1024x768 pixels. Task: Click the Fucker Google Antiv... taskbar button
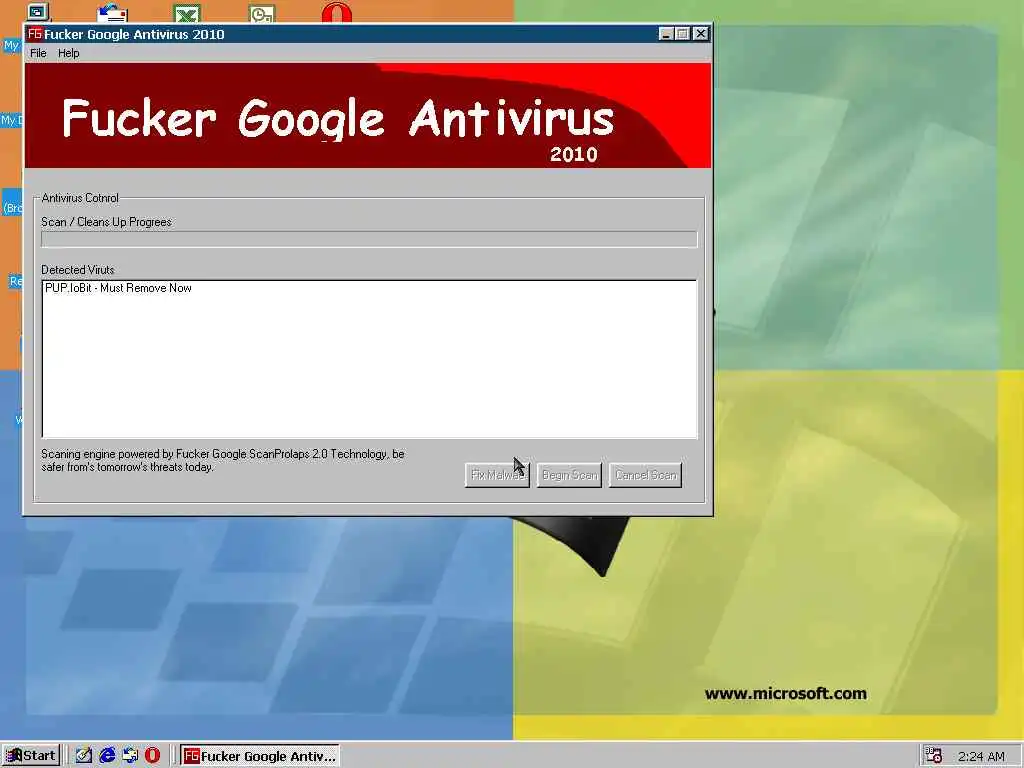260,756
